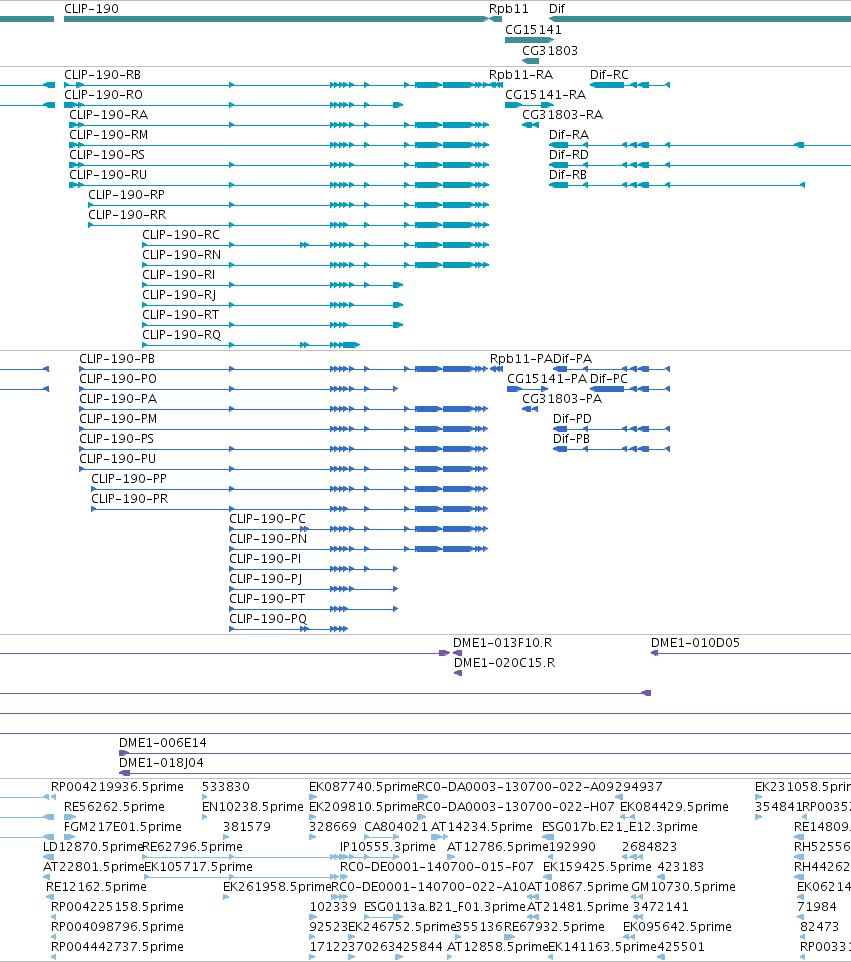Select the Dif gene label

[x=556, y=9]
